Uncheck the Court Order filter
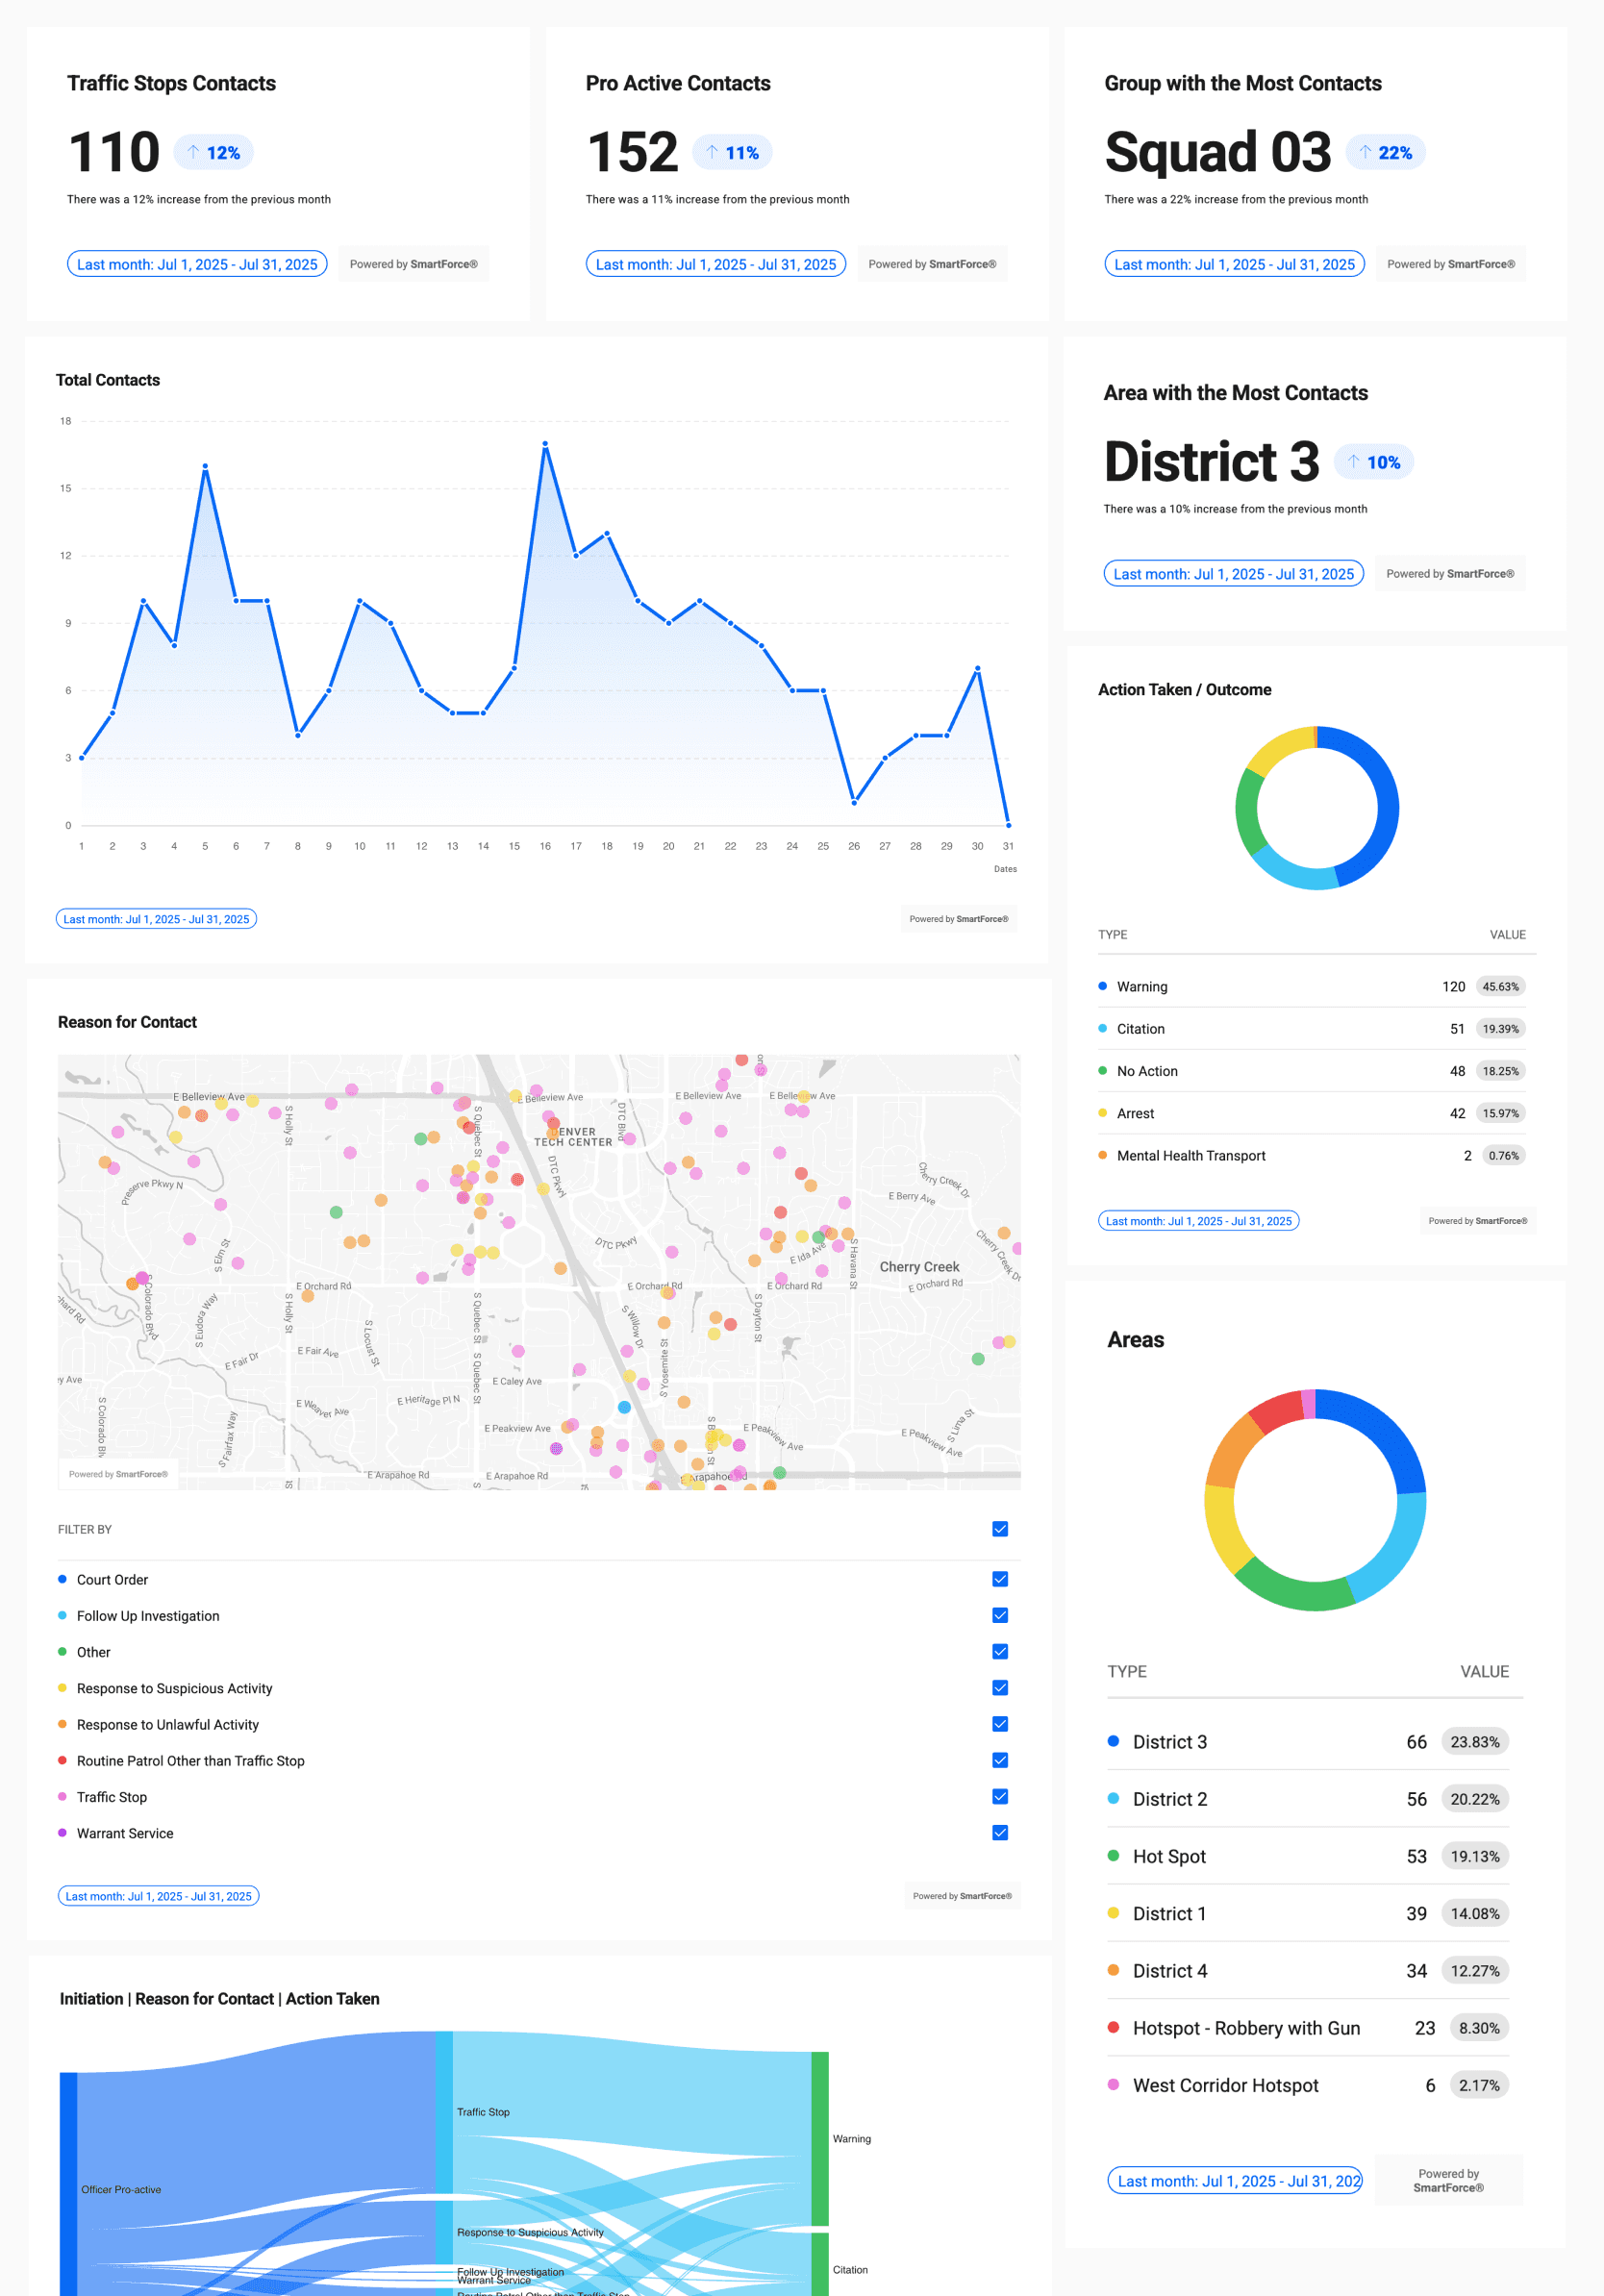This screenshot has height=2296, width=1604. [x=999, y=1579]
